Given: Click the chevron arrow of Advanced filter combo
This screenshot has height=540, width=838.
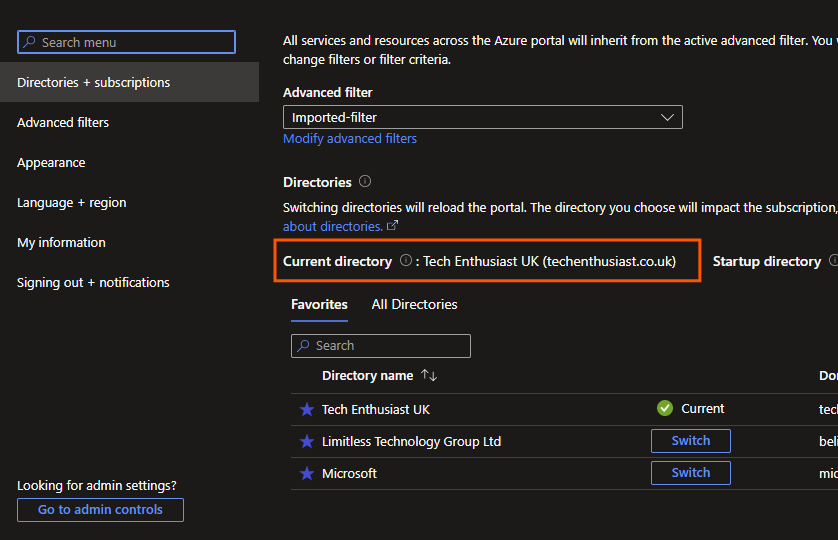Looking at the screenshot, I should [667, 117].
